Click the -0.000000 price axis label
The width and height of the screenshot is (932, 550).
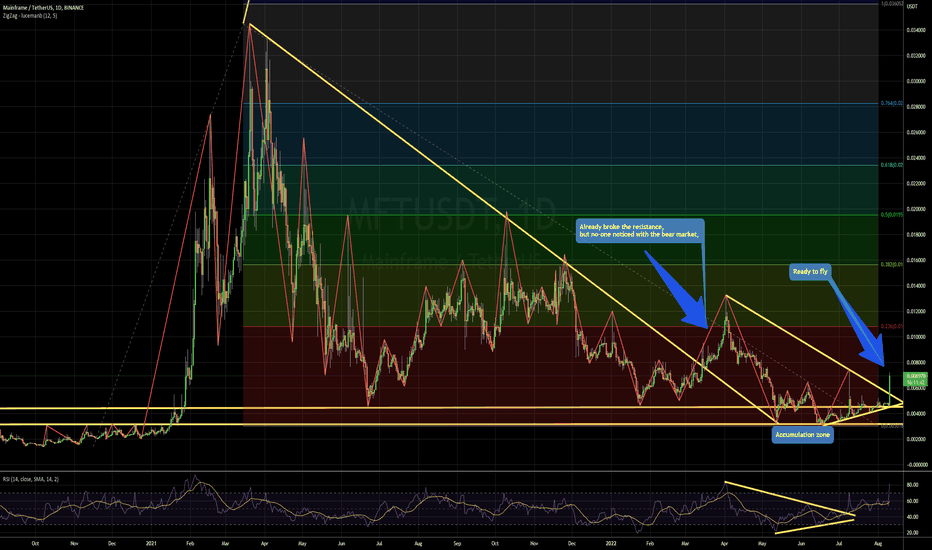(x=916, y=465)
